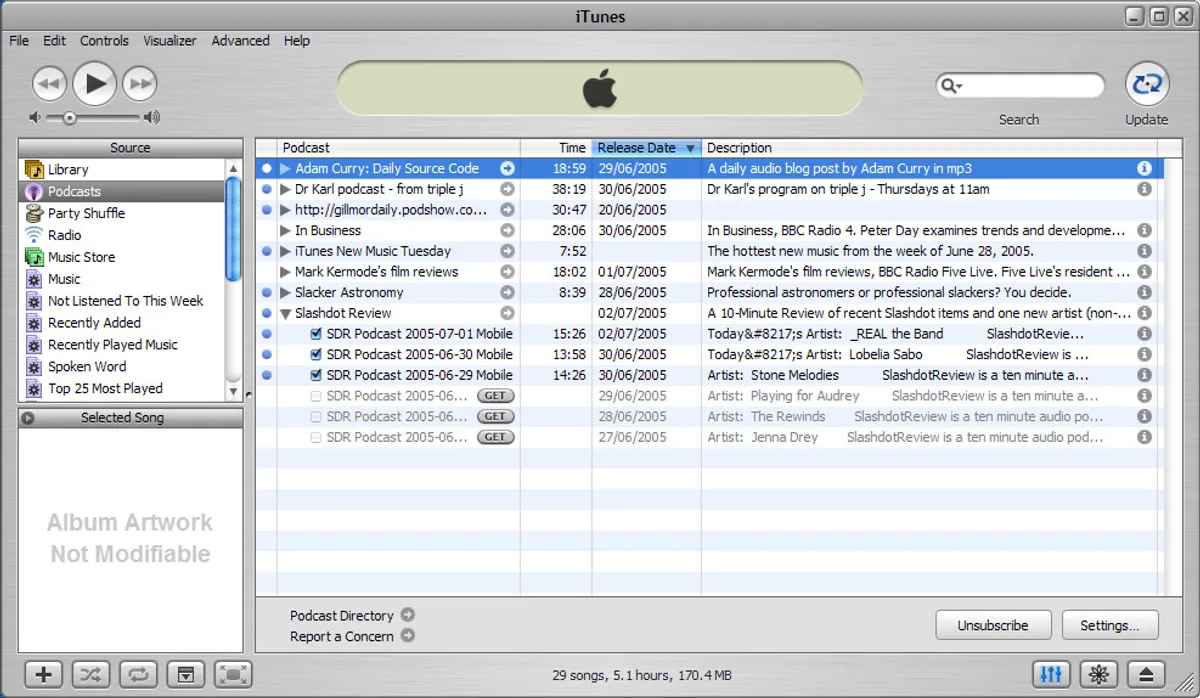
Task: Skip to previous track button
Action: pyautogui.click(x=49, y=84)
